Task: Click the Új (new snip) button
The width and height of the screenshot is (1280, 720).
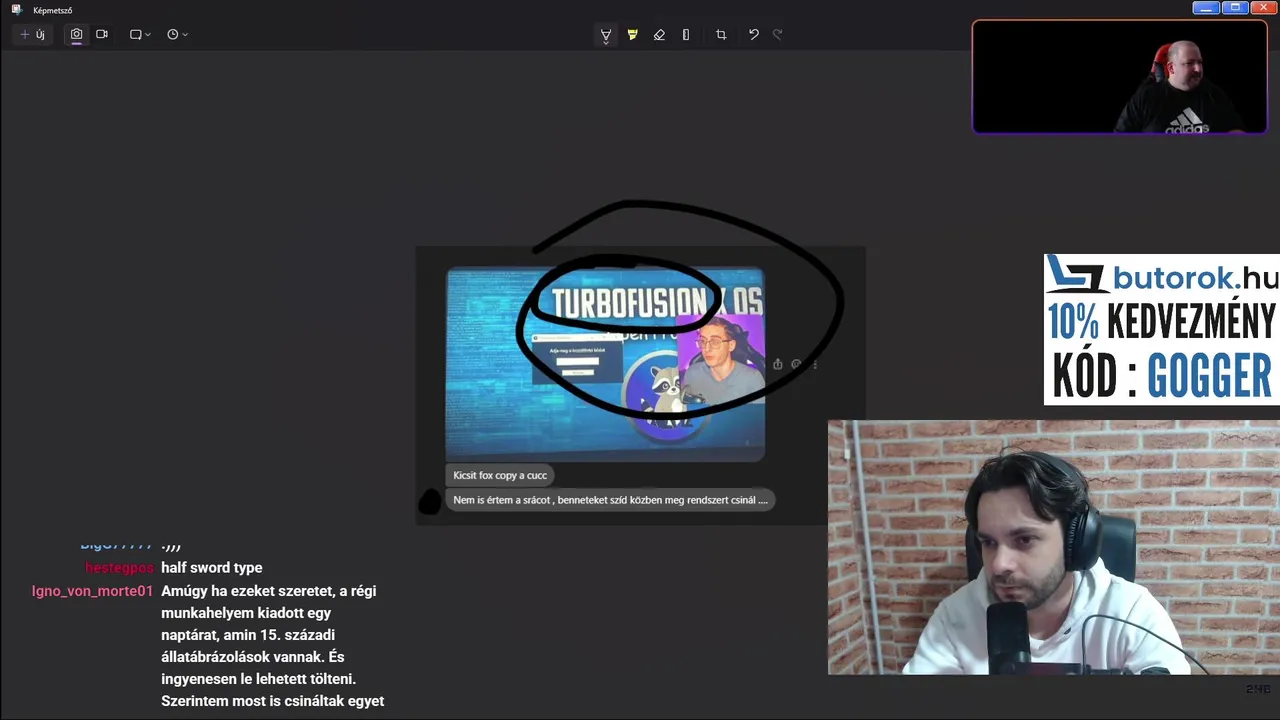Action: (32, 34)
